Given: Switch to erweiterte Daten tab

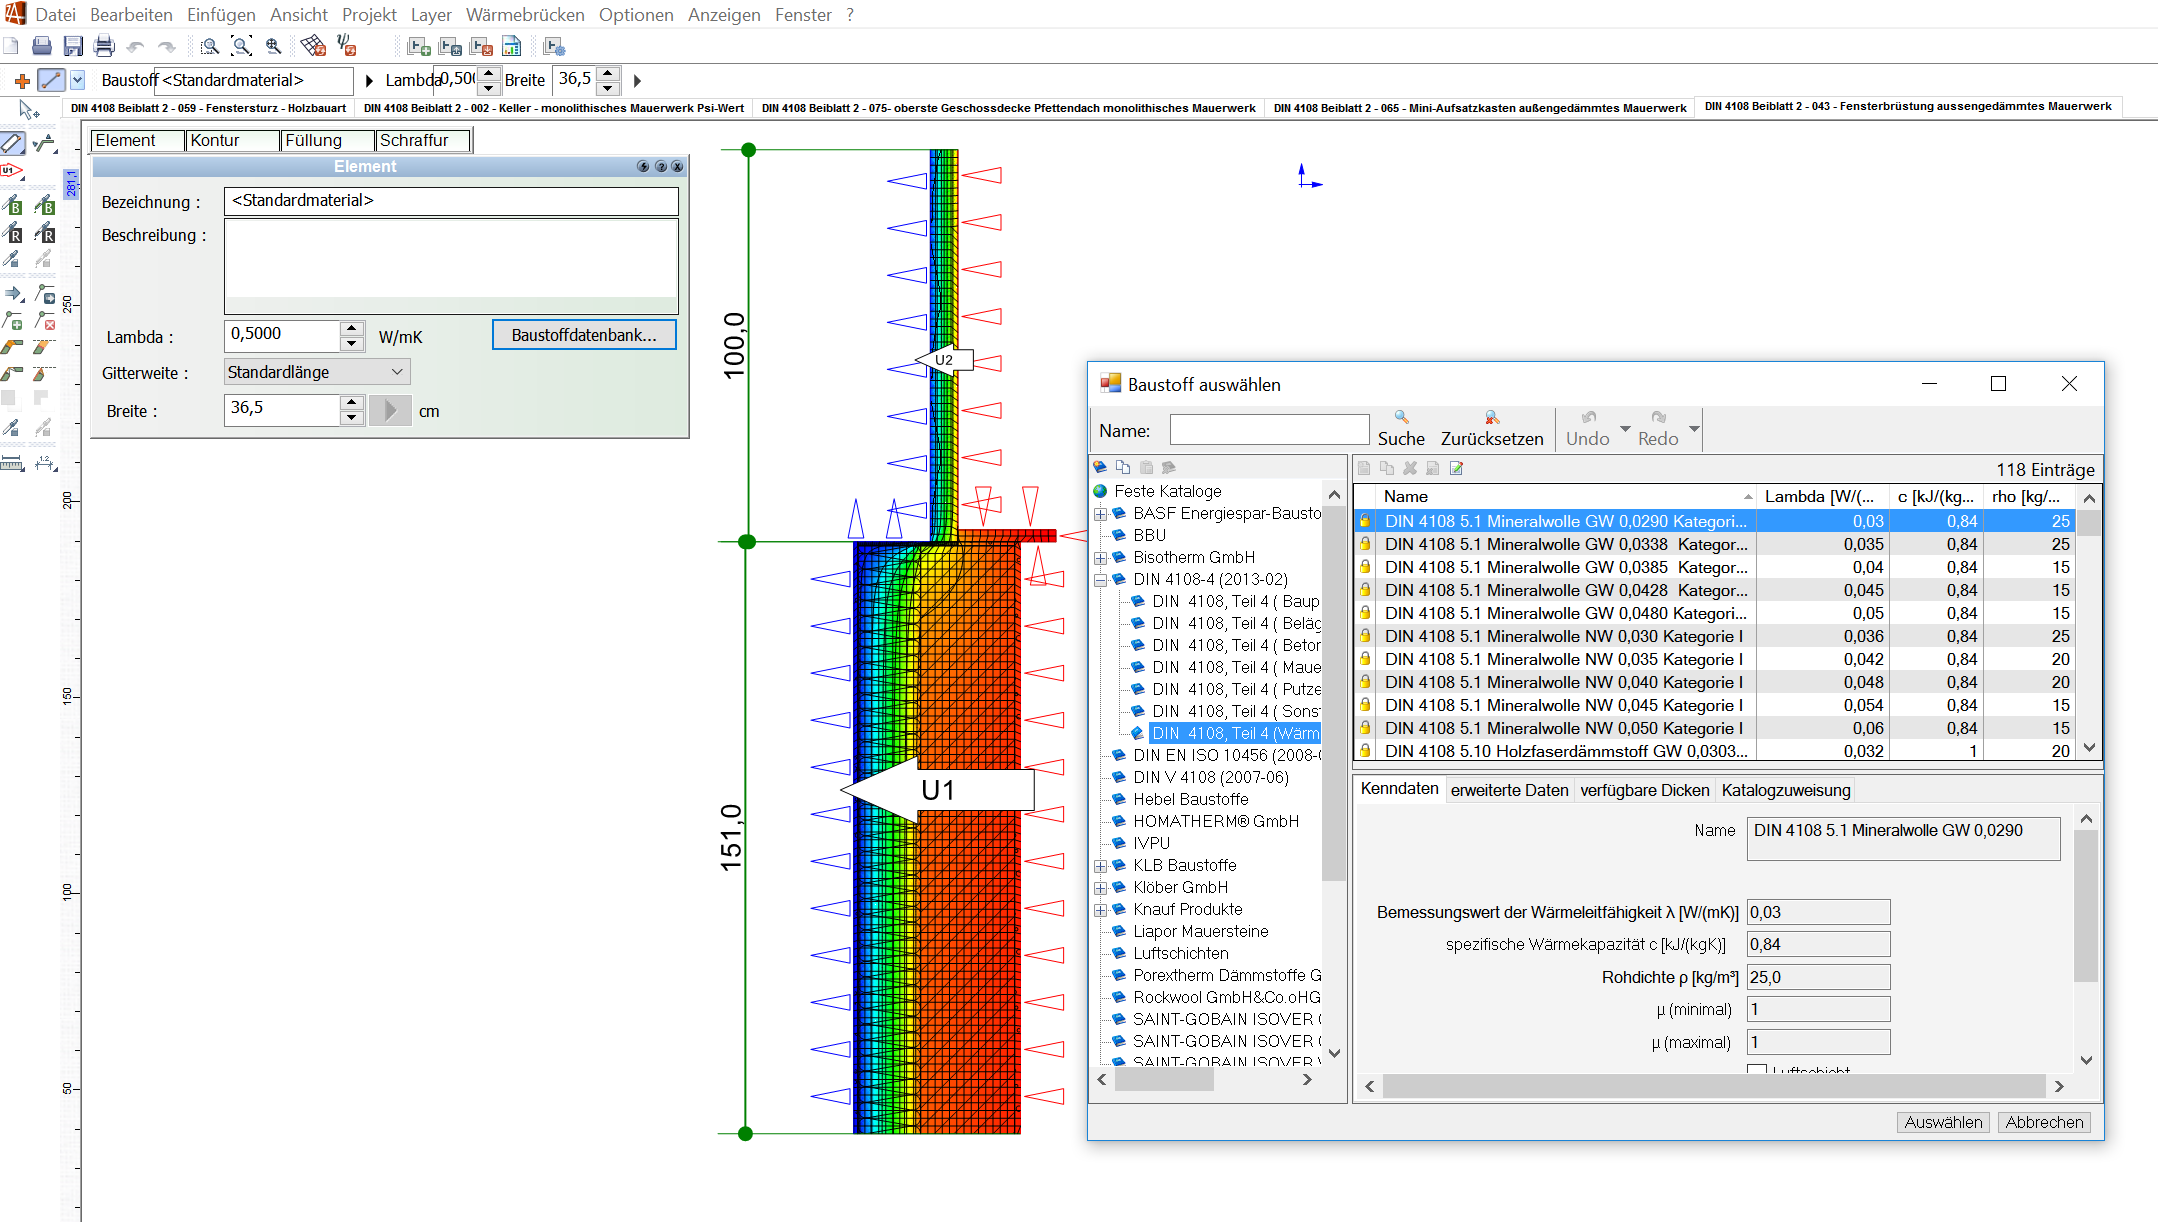Looking at the screenshot, I should tap(1509, 790).
